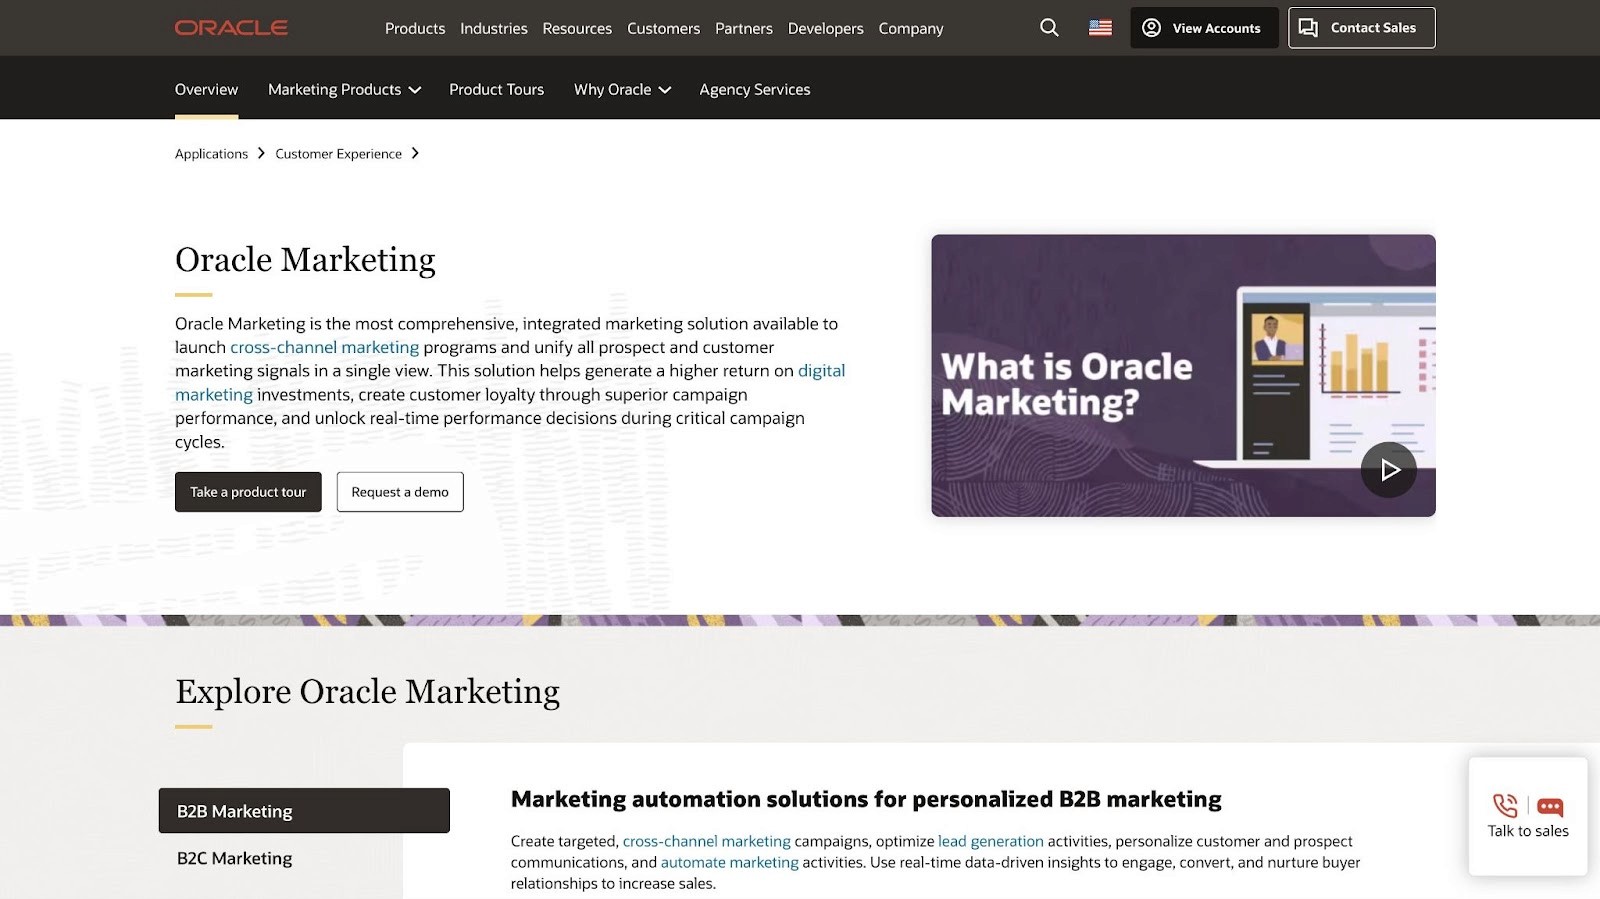Click Take a product tour
Screen dimensions: 1600x899
(248, 492)
